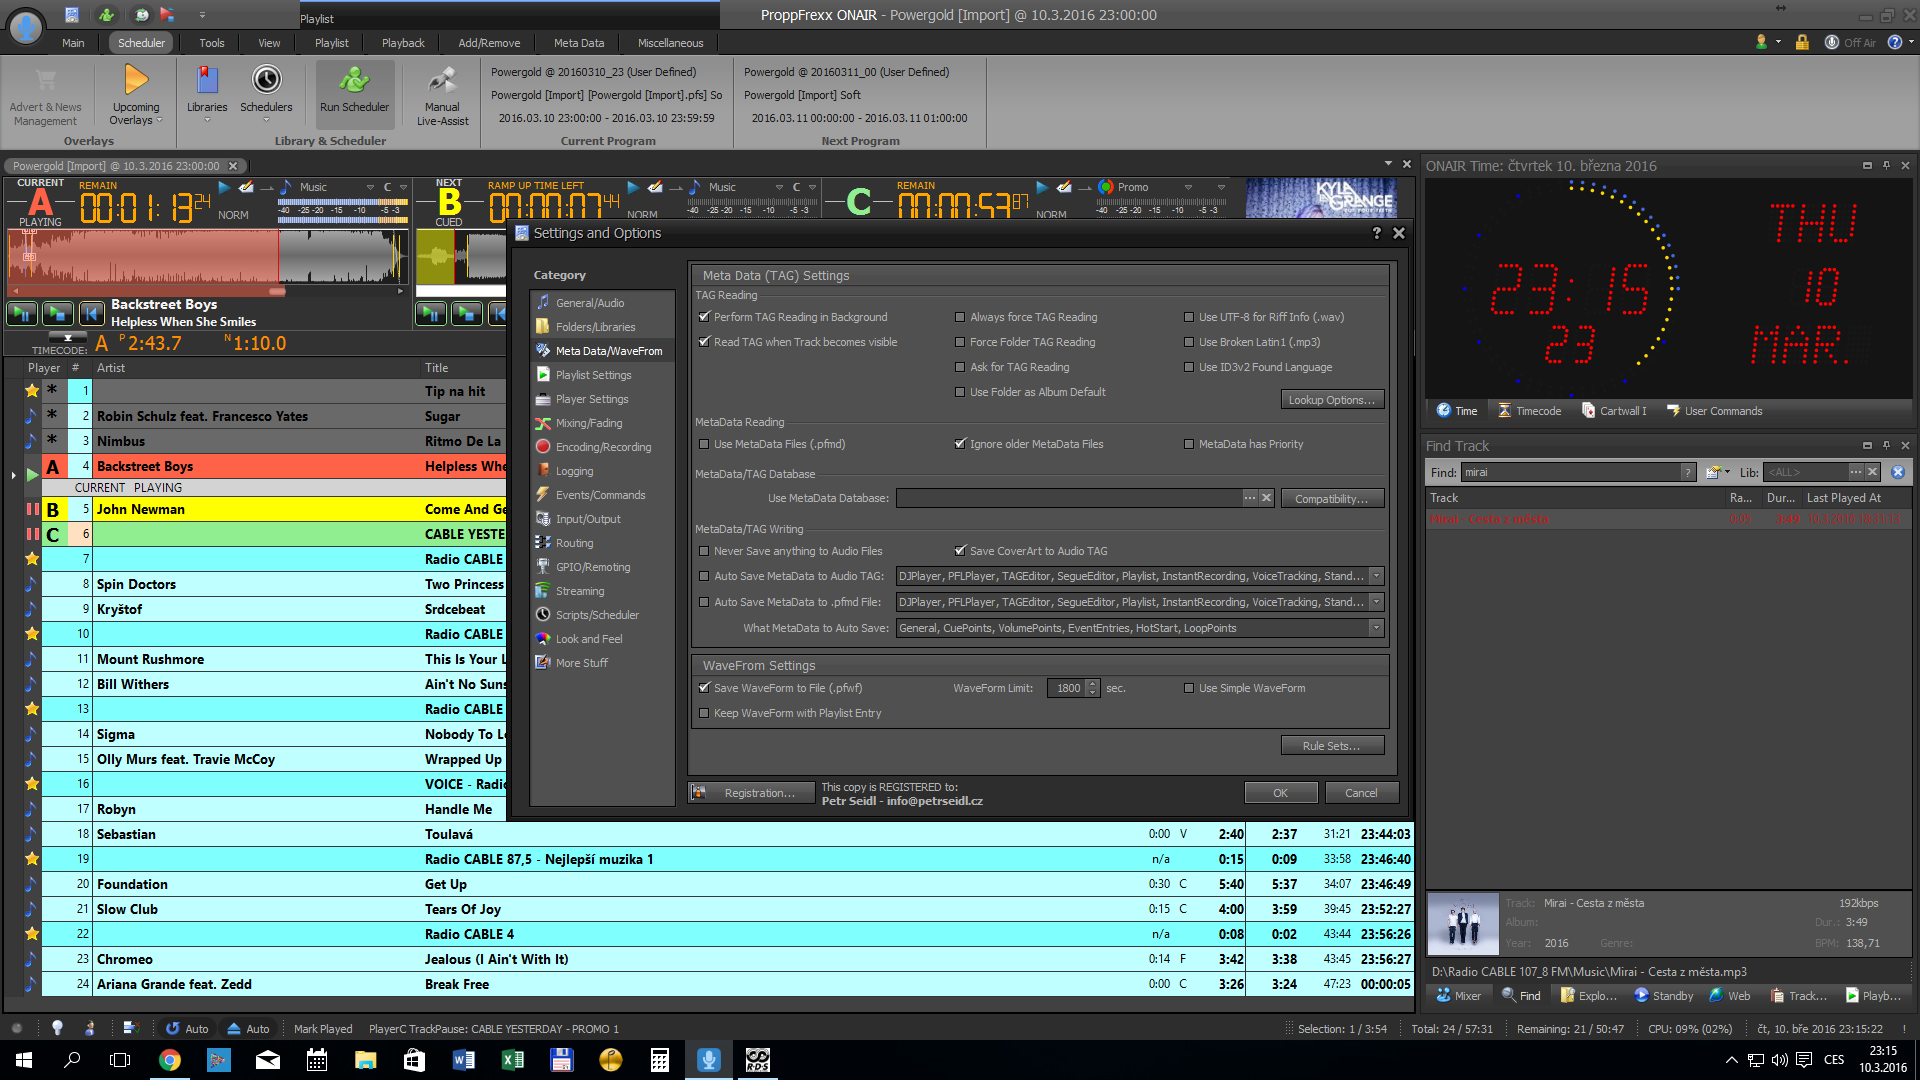Toggle Read TAG when Track becomes visible
This screenshot has width=1920, height=1080.
click(704, 342)
